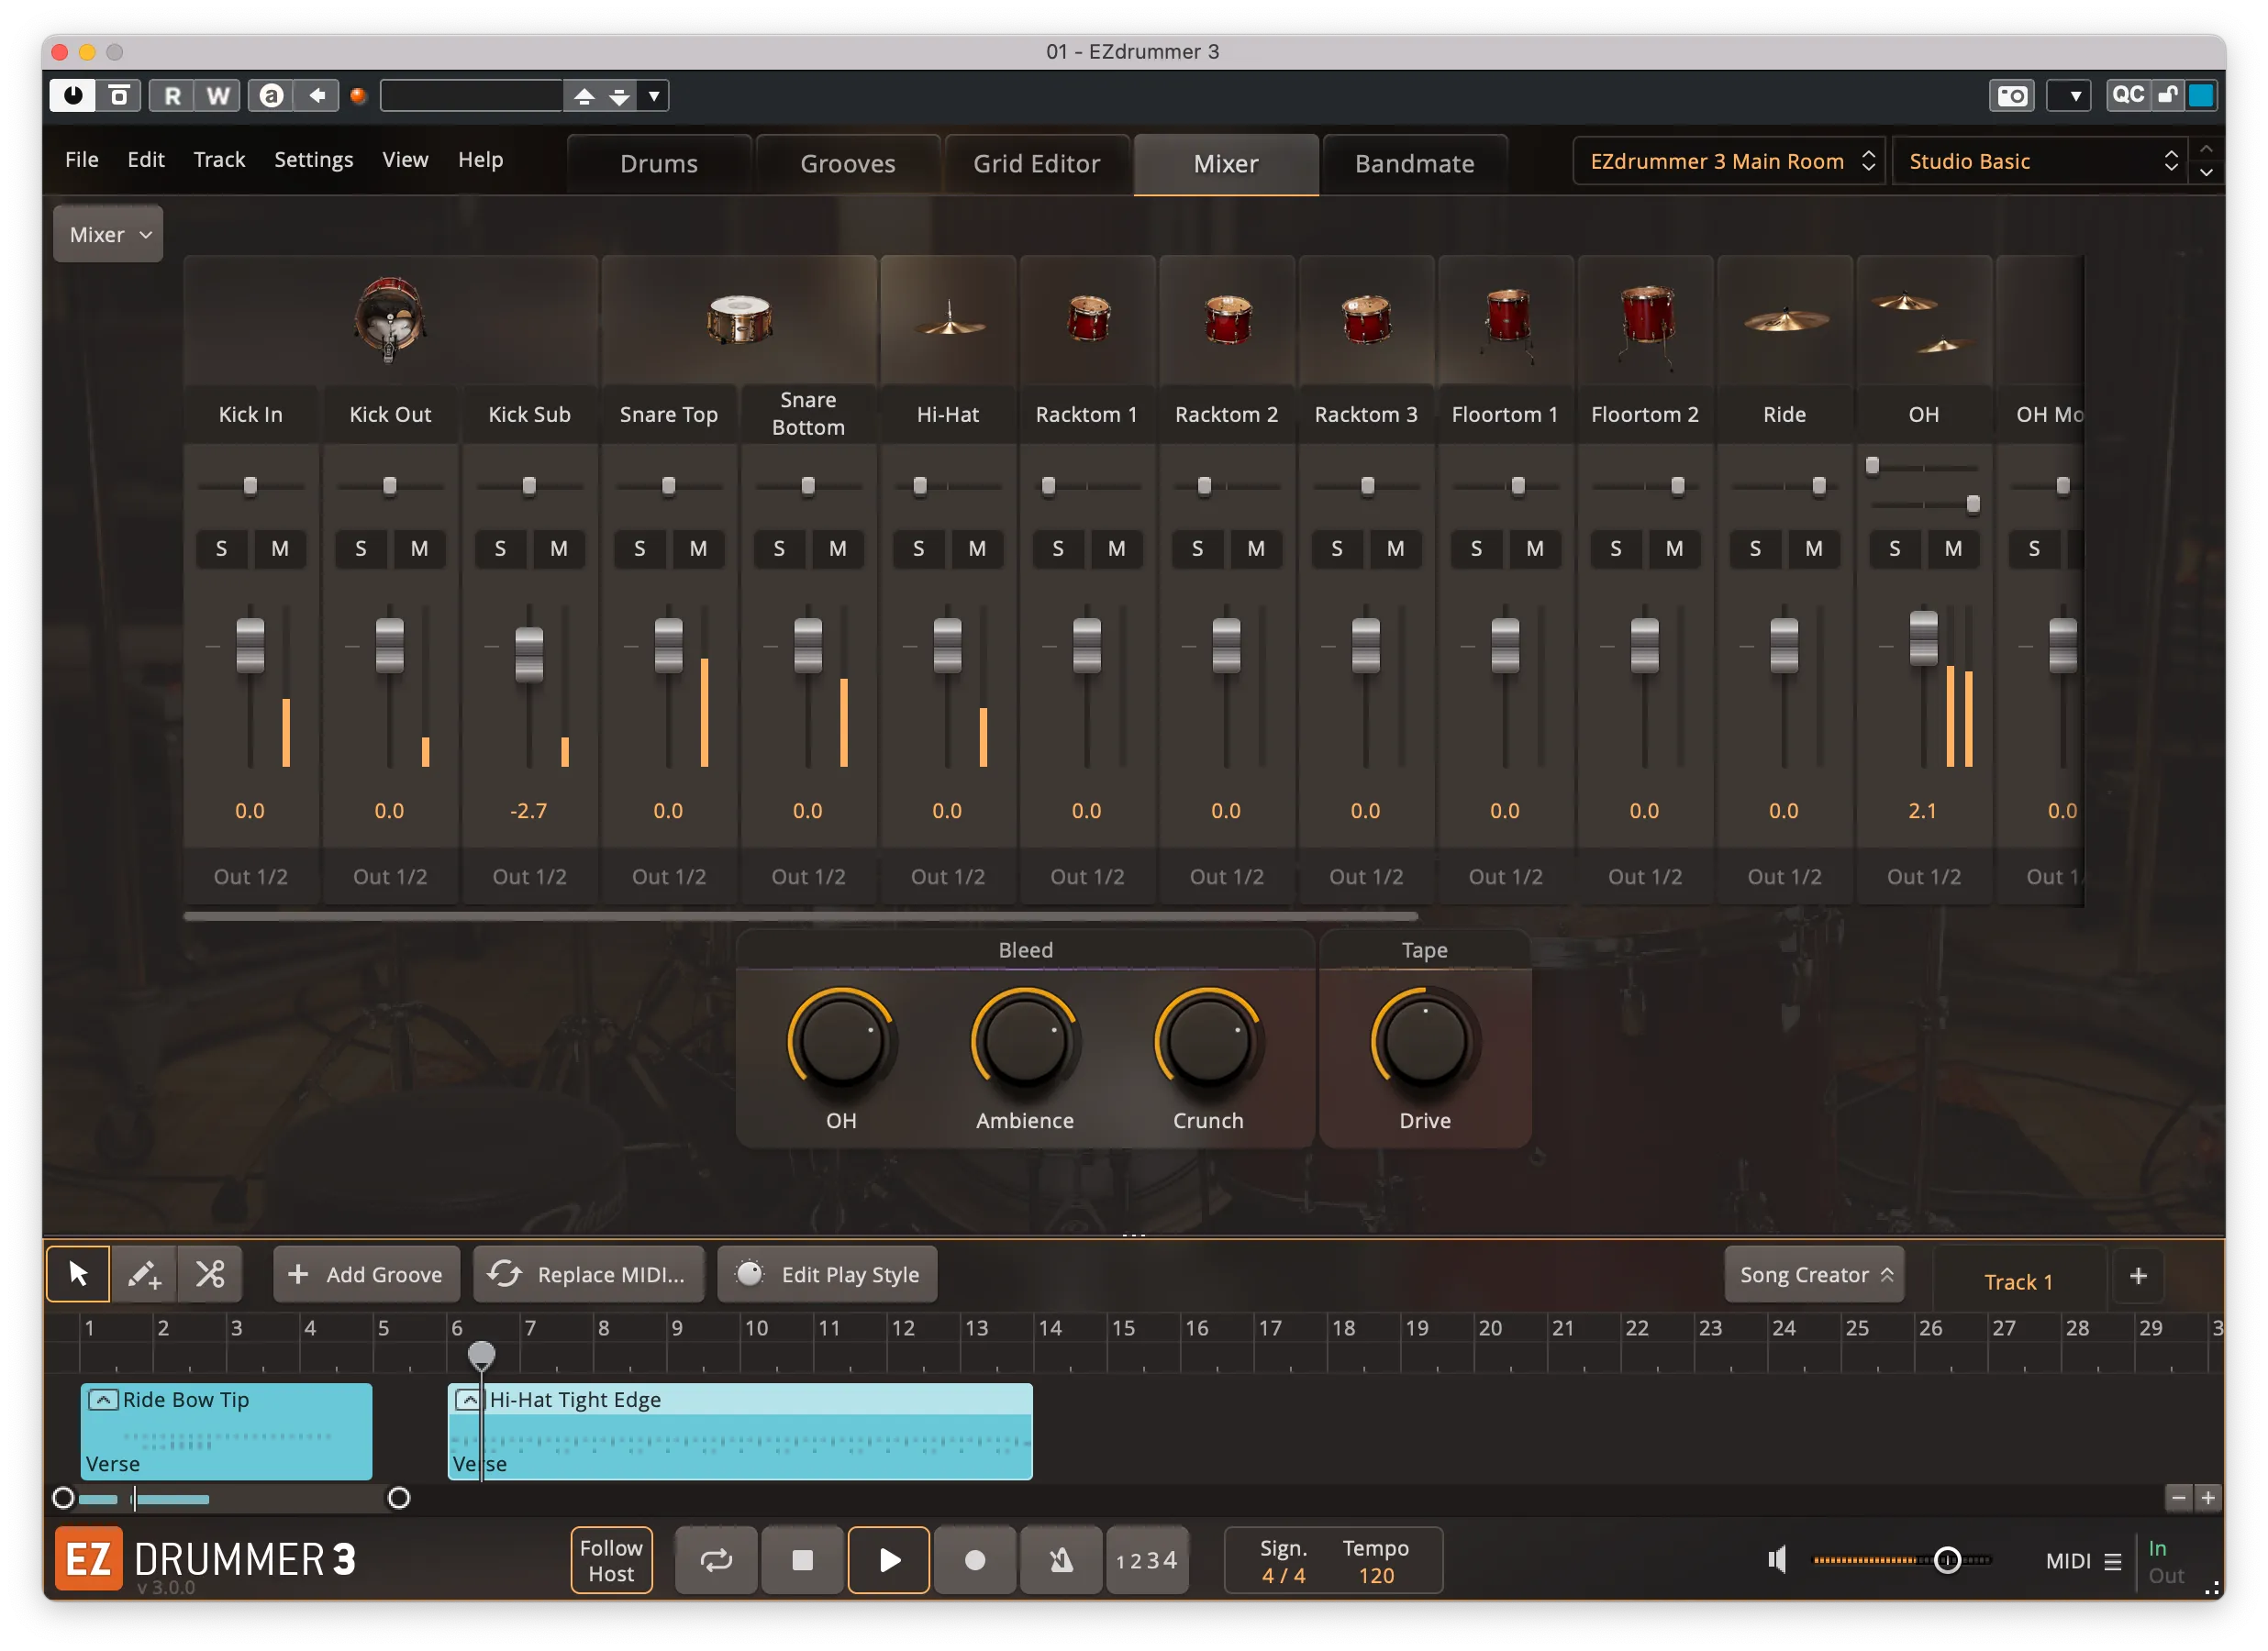The width and height of the screenshot is (2268, 1651).
Task: Open OH output Out 1/2 selector
Action: click(x=1924, y=876)
